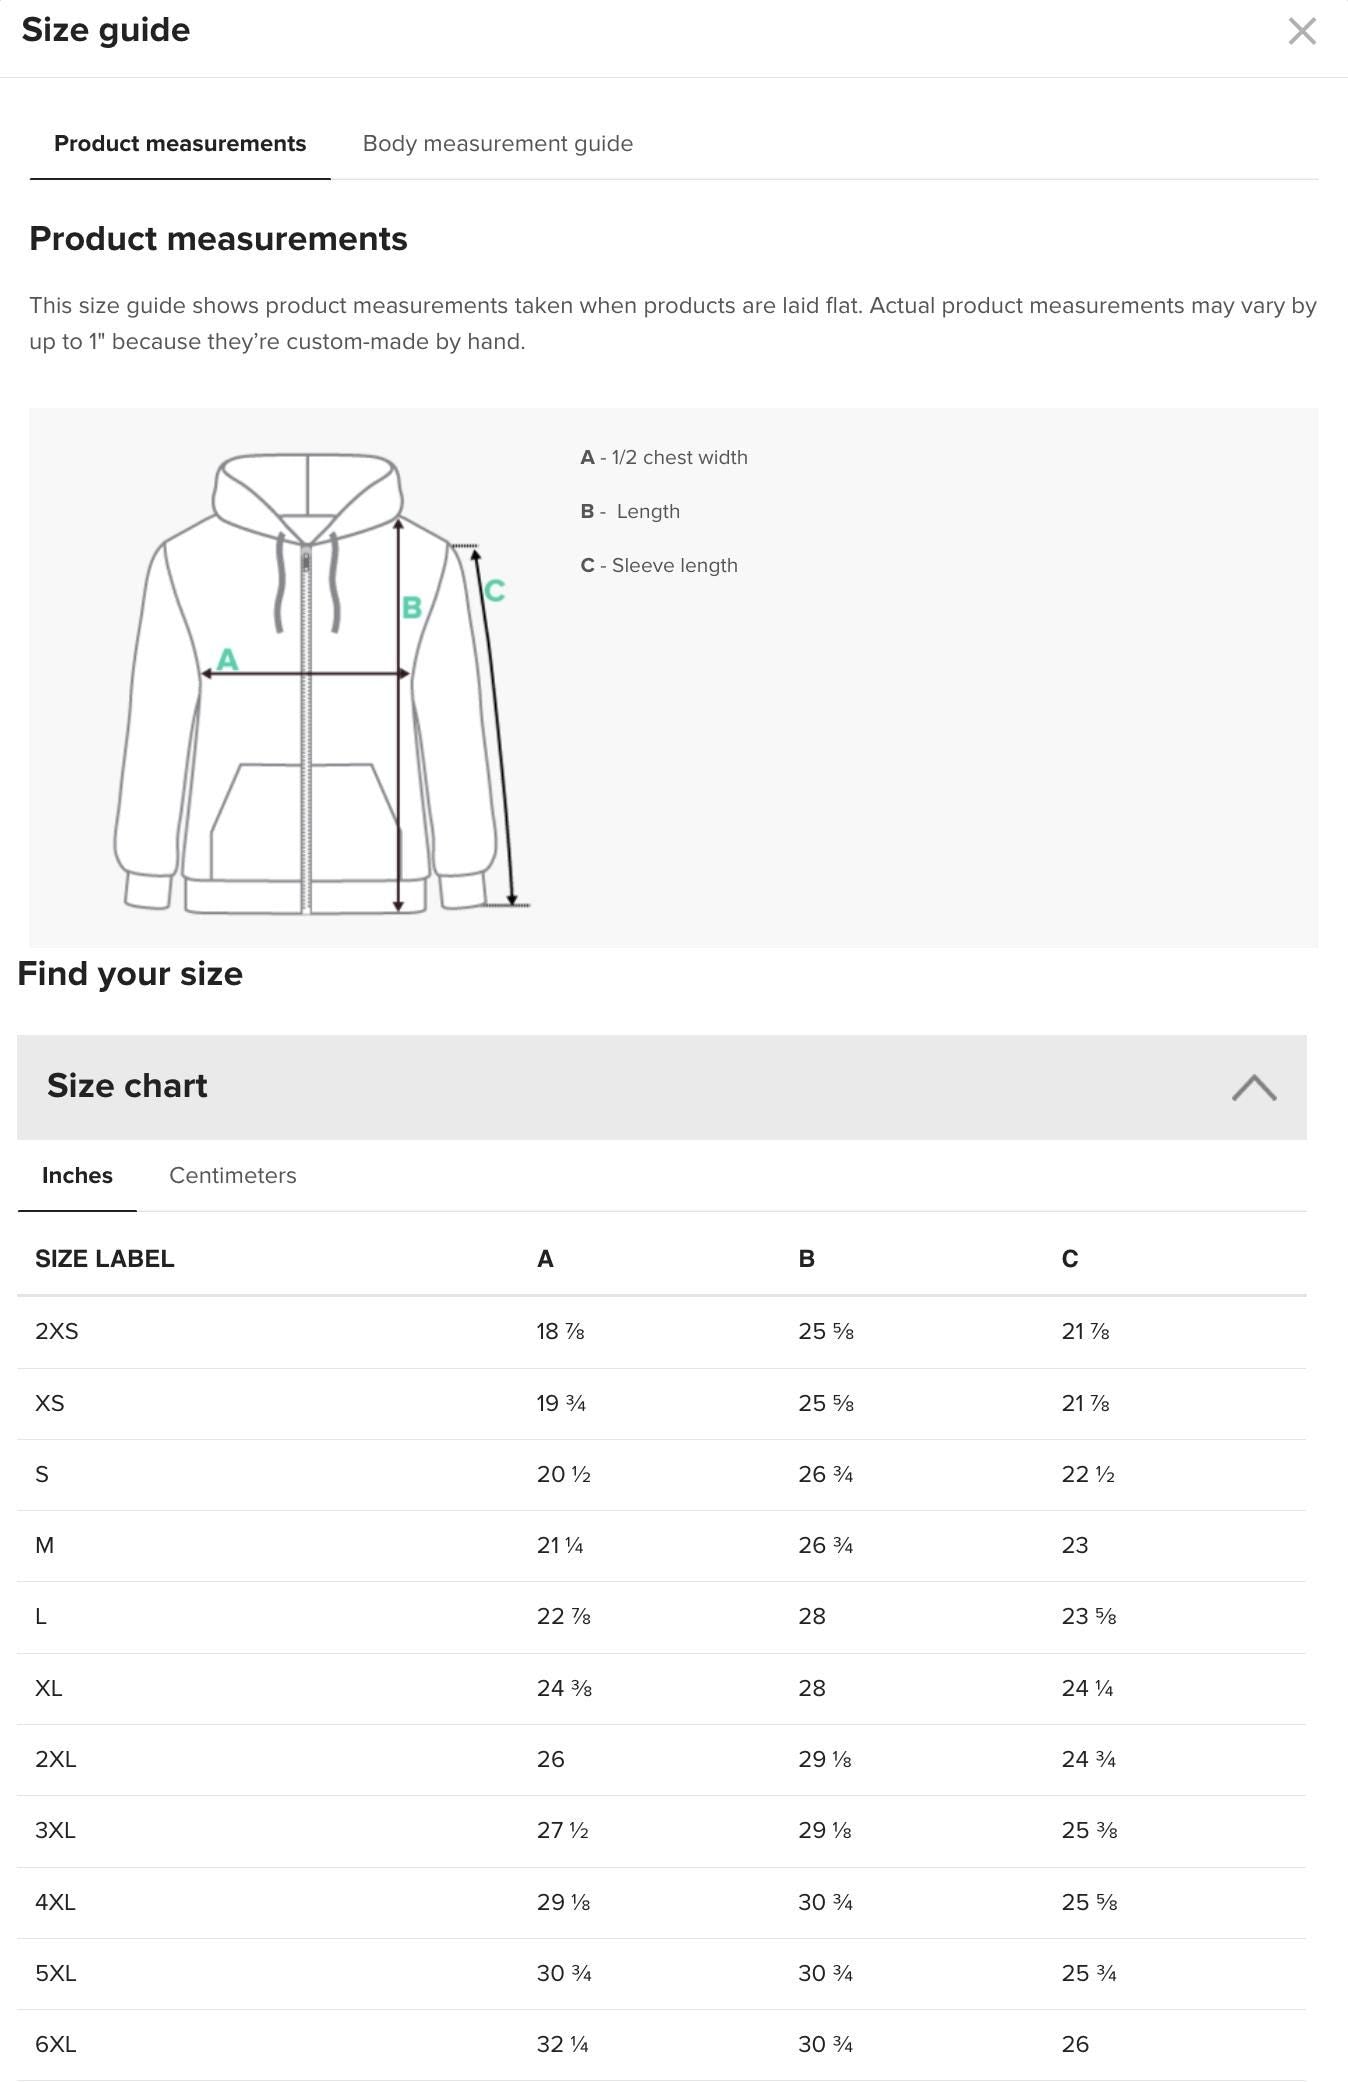Viewport: 1348px width, 2082px height.
Task: Click the XL size label
Action: 49,1689
